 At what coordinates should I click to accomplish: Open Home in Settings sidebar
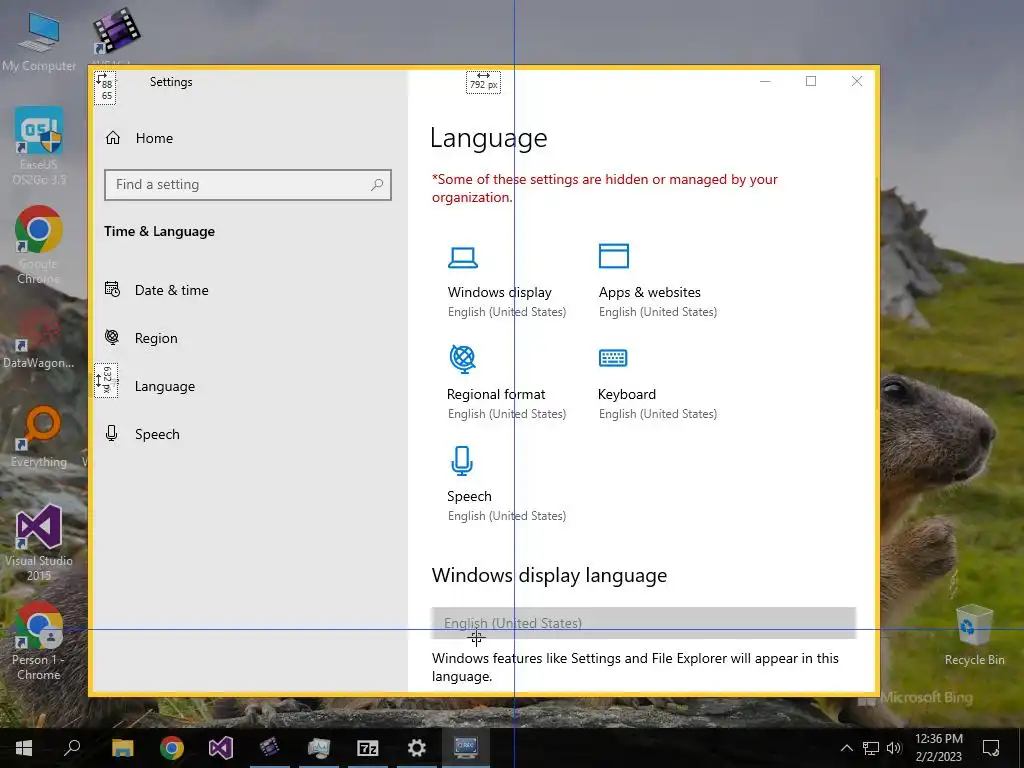coord(154,138)
